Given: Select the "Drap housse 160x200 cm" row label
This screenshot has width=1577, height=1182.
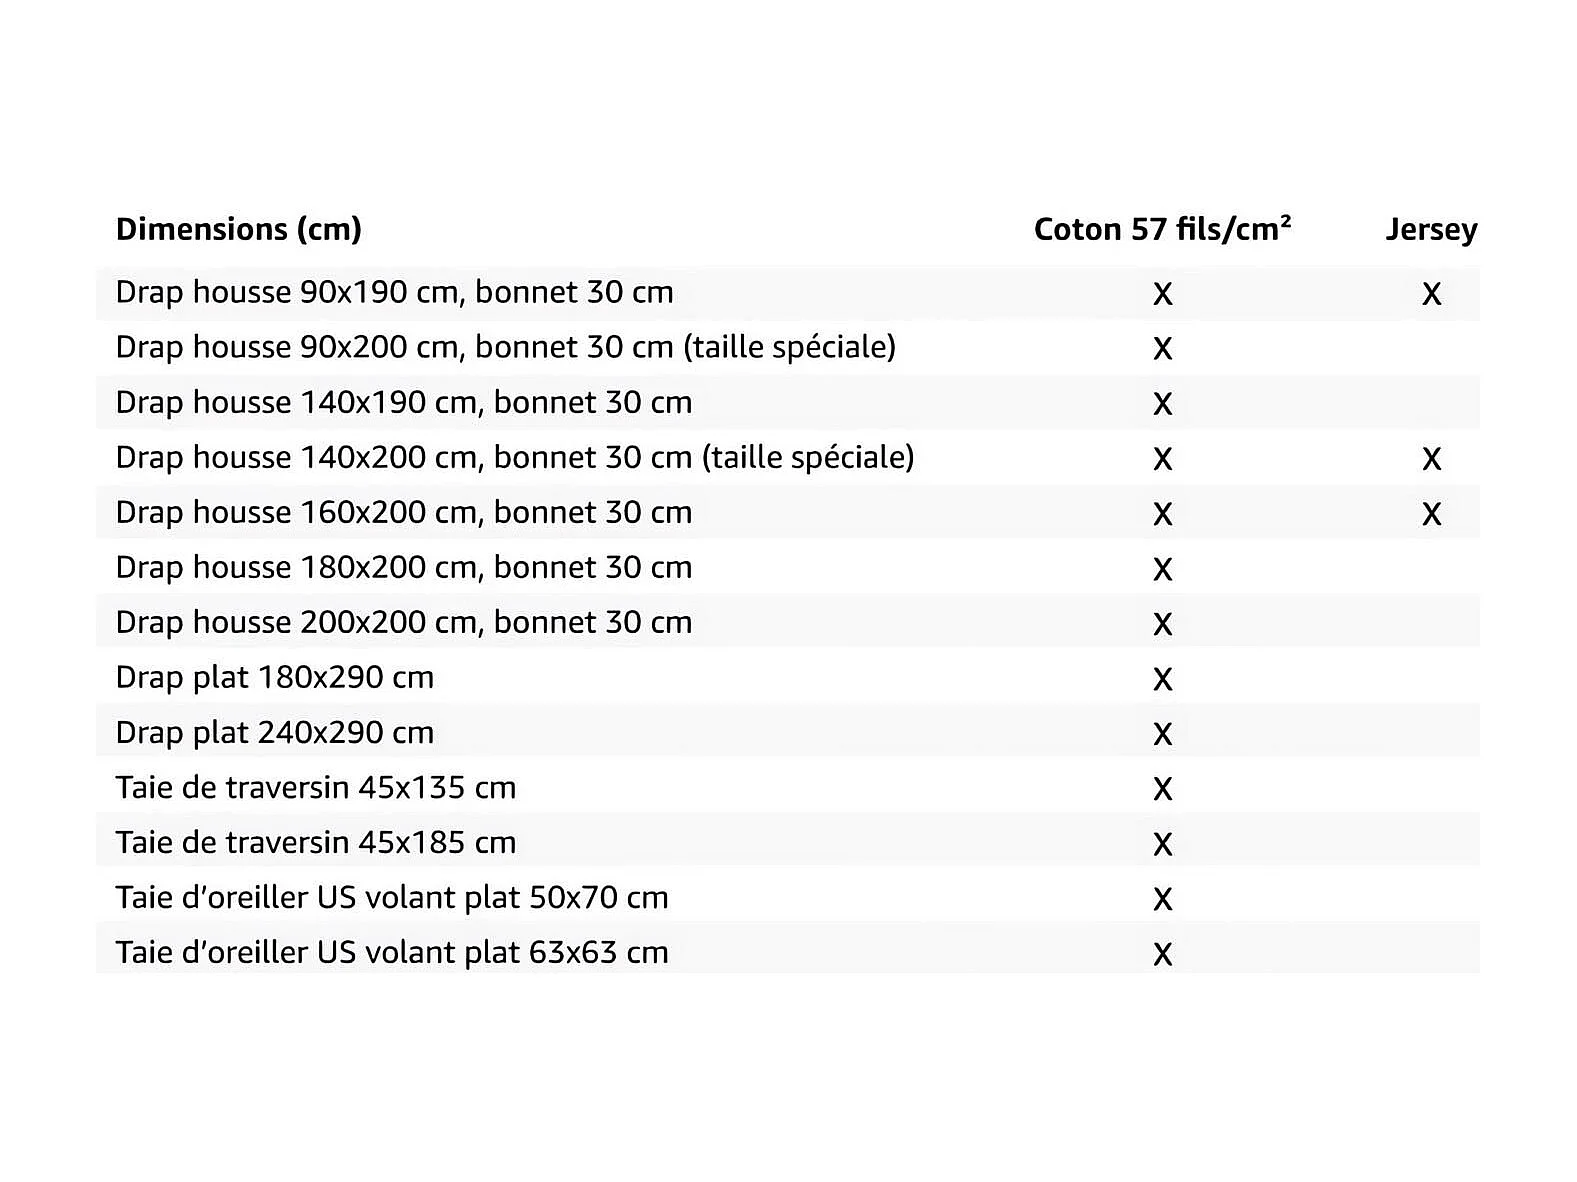Looking at the screenshot, I should (x=403, y=512).
